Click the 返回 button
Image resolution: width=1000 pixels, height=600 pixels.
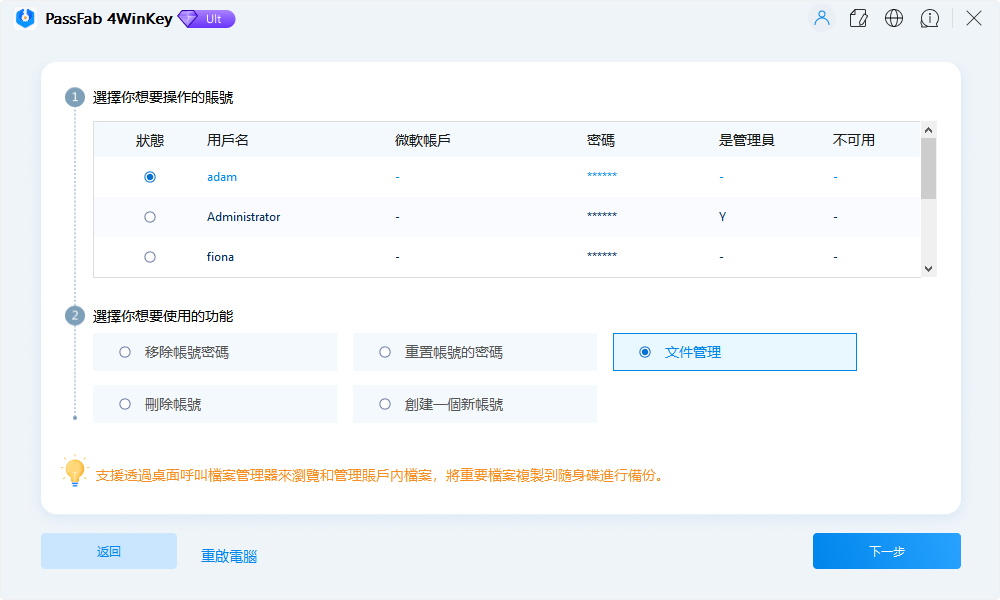(x=108, y=551)
